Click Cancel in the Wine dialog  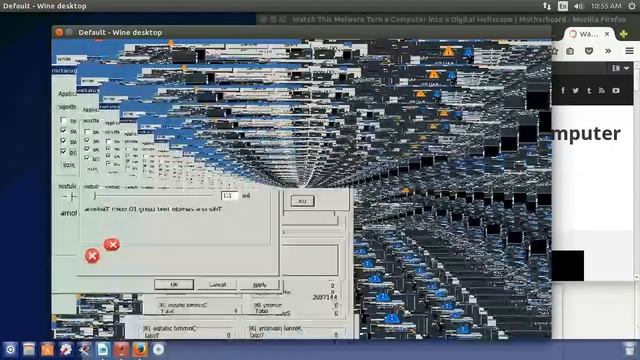pos(217,284)
